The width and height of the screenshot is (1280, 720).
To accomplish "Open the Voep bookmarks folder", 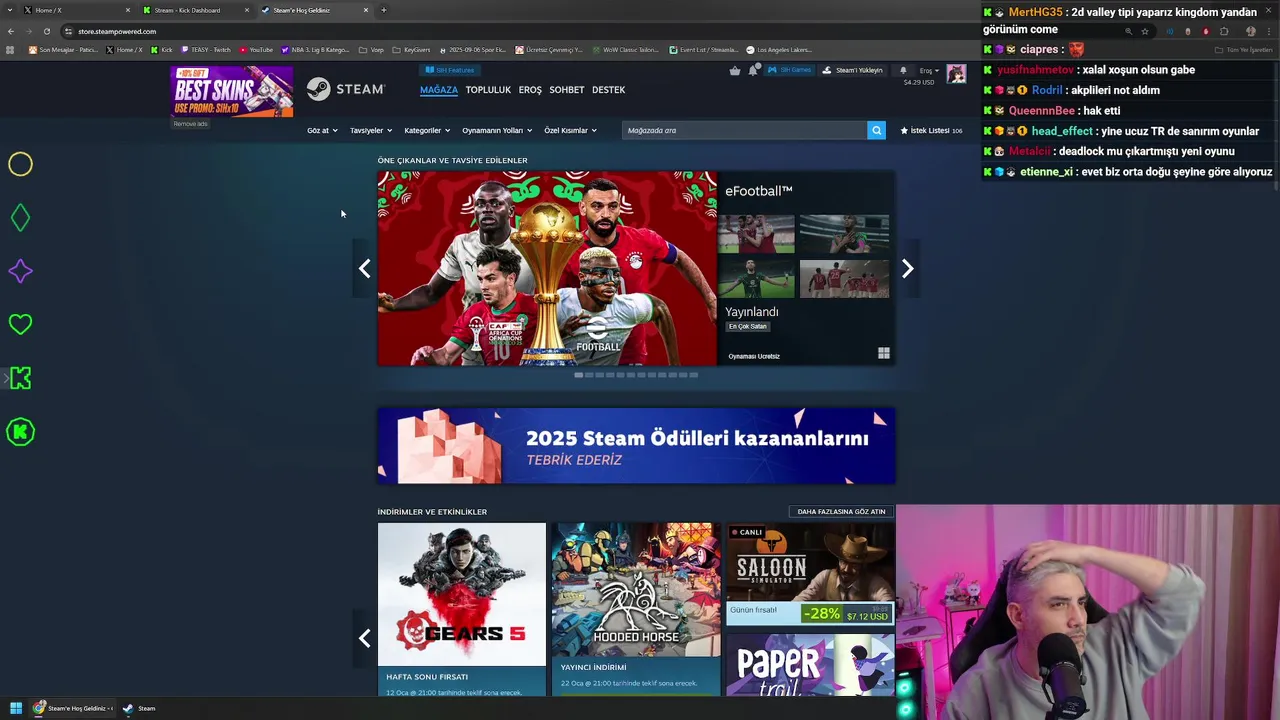I will [x=372, y=49].
